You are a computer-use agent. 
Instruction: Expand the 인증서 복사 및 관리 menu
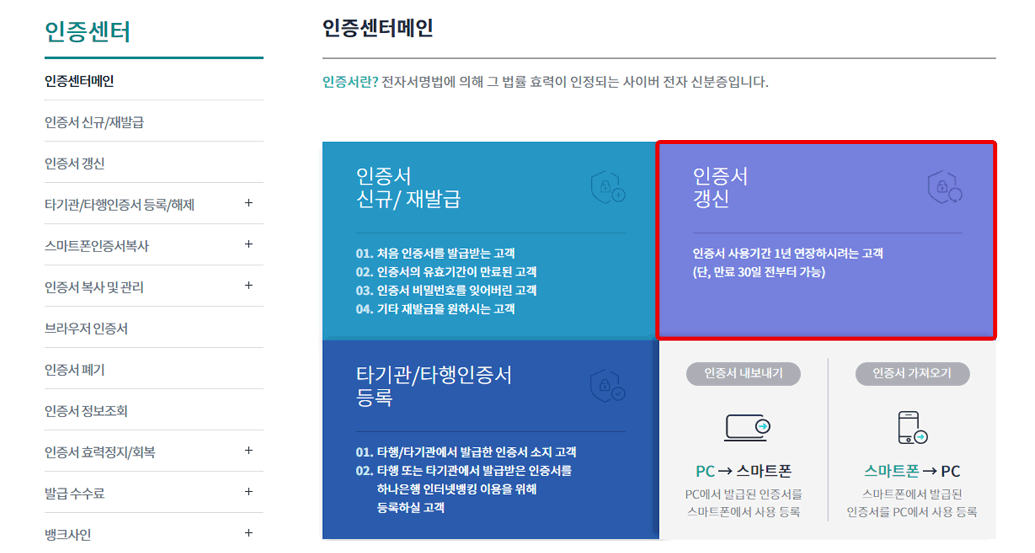[x=248, y=286]
